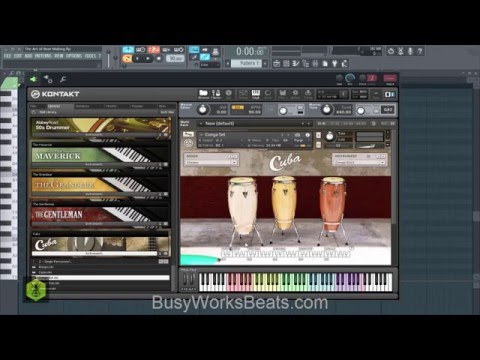Open the FILE menu in FL Studio

pos(7,56)
